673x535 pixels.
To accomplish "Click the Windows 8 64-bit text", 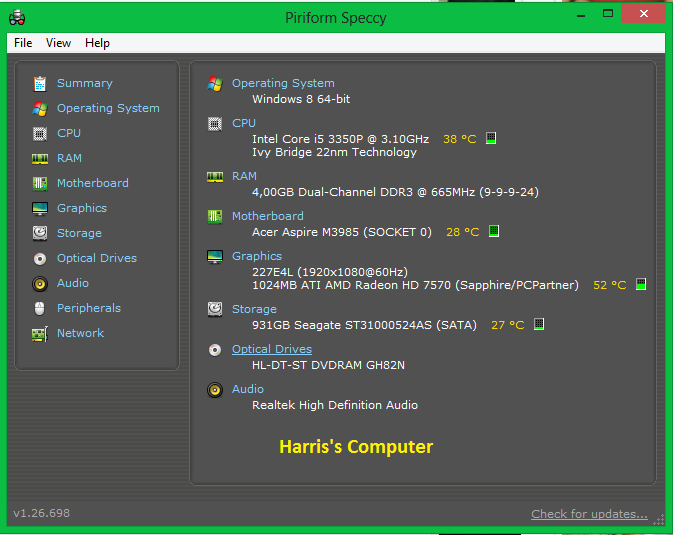I will pyautogui.click(x=301, y=99).
